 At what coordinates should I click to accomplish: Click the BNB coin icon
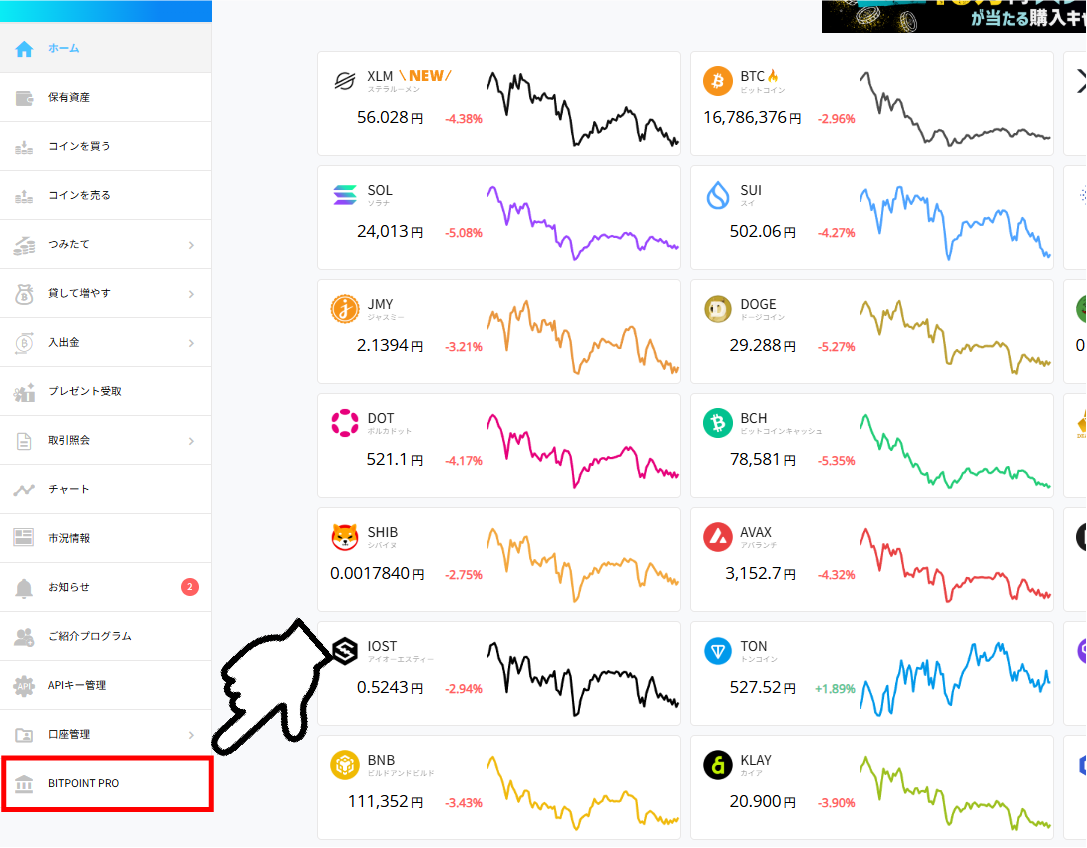click(x=345, y=765)
